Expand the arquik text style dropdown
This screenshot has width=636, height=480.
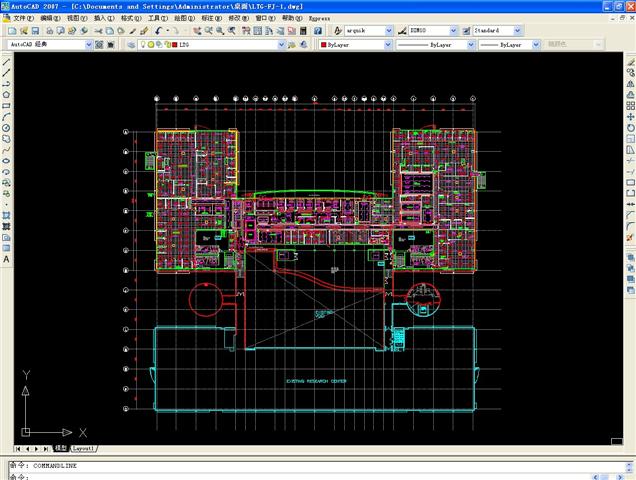tap(389, 30)
